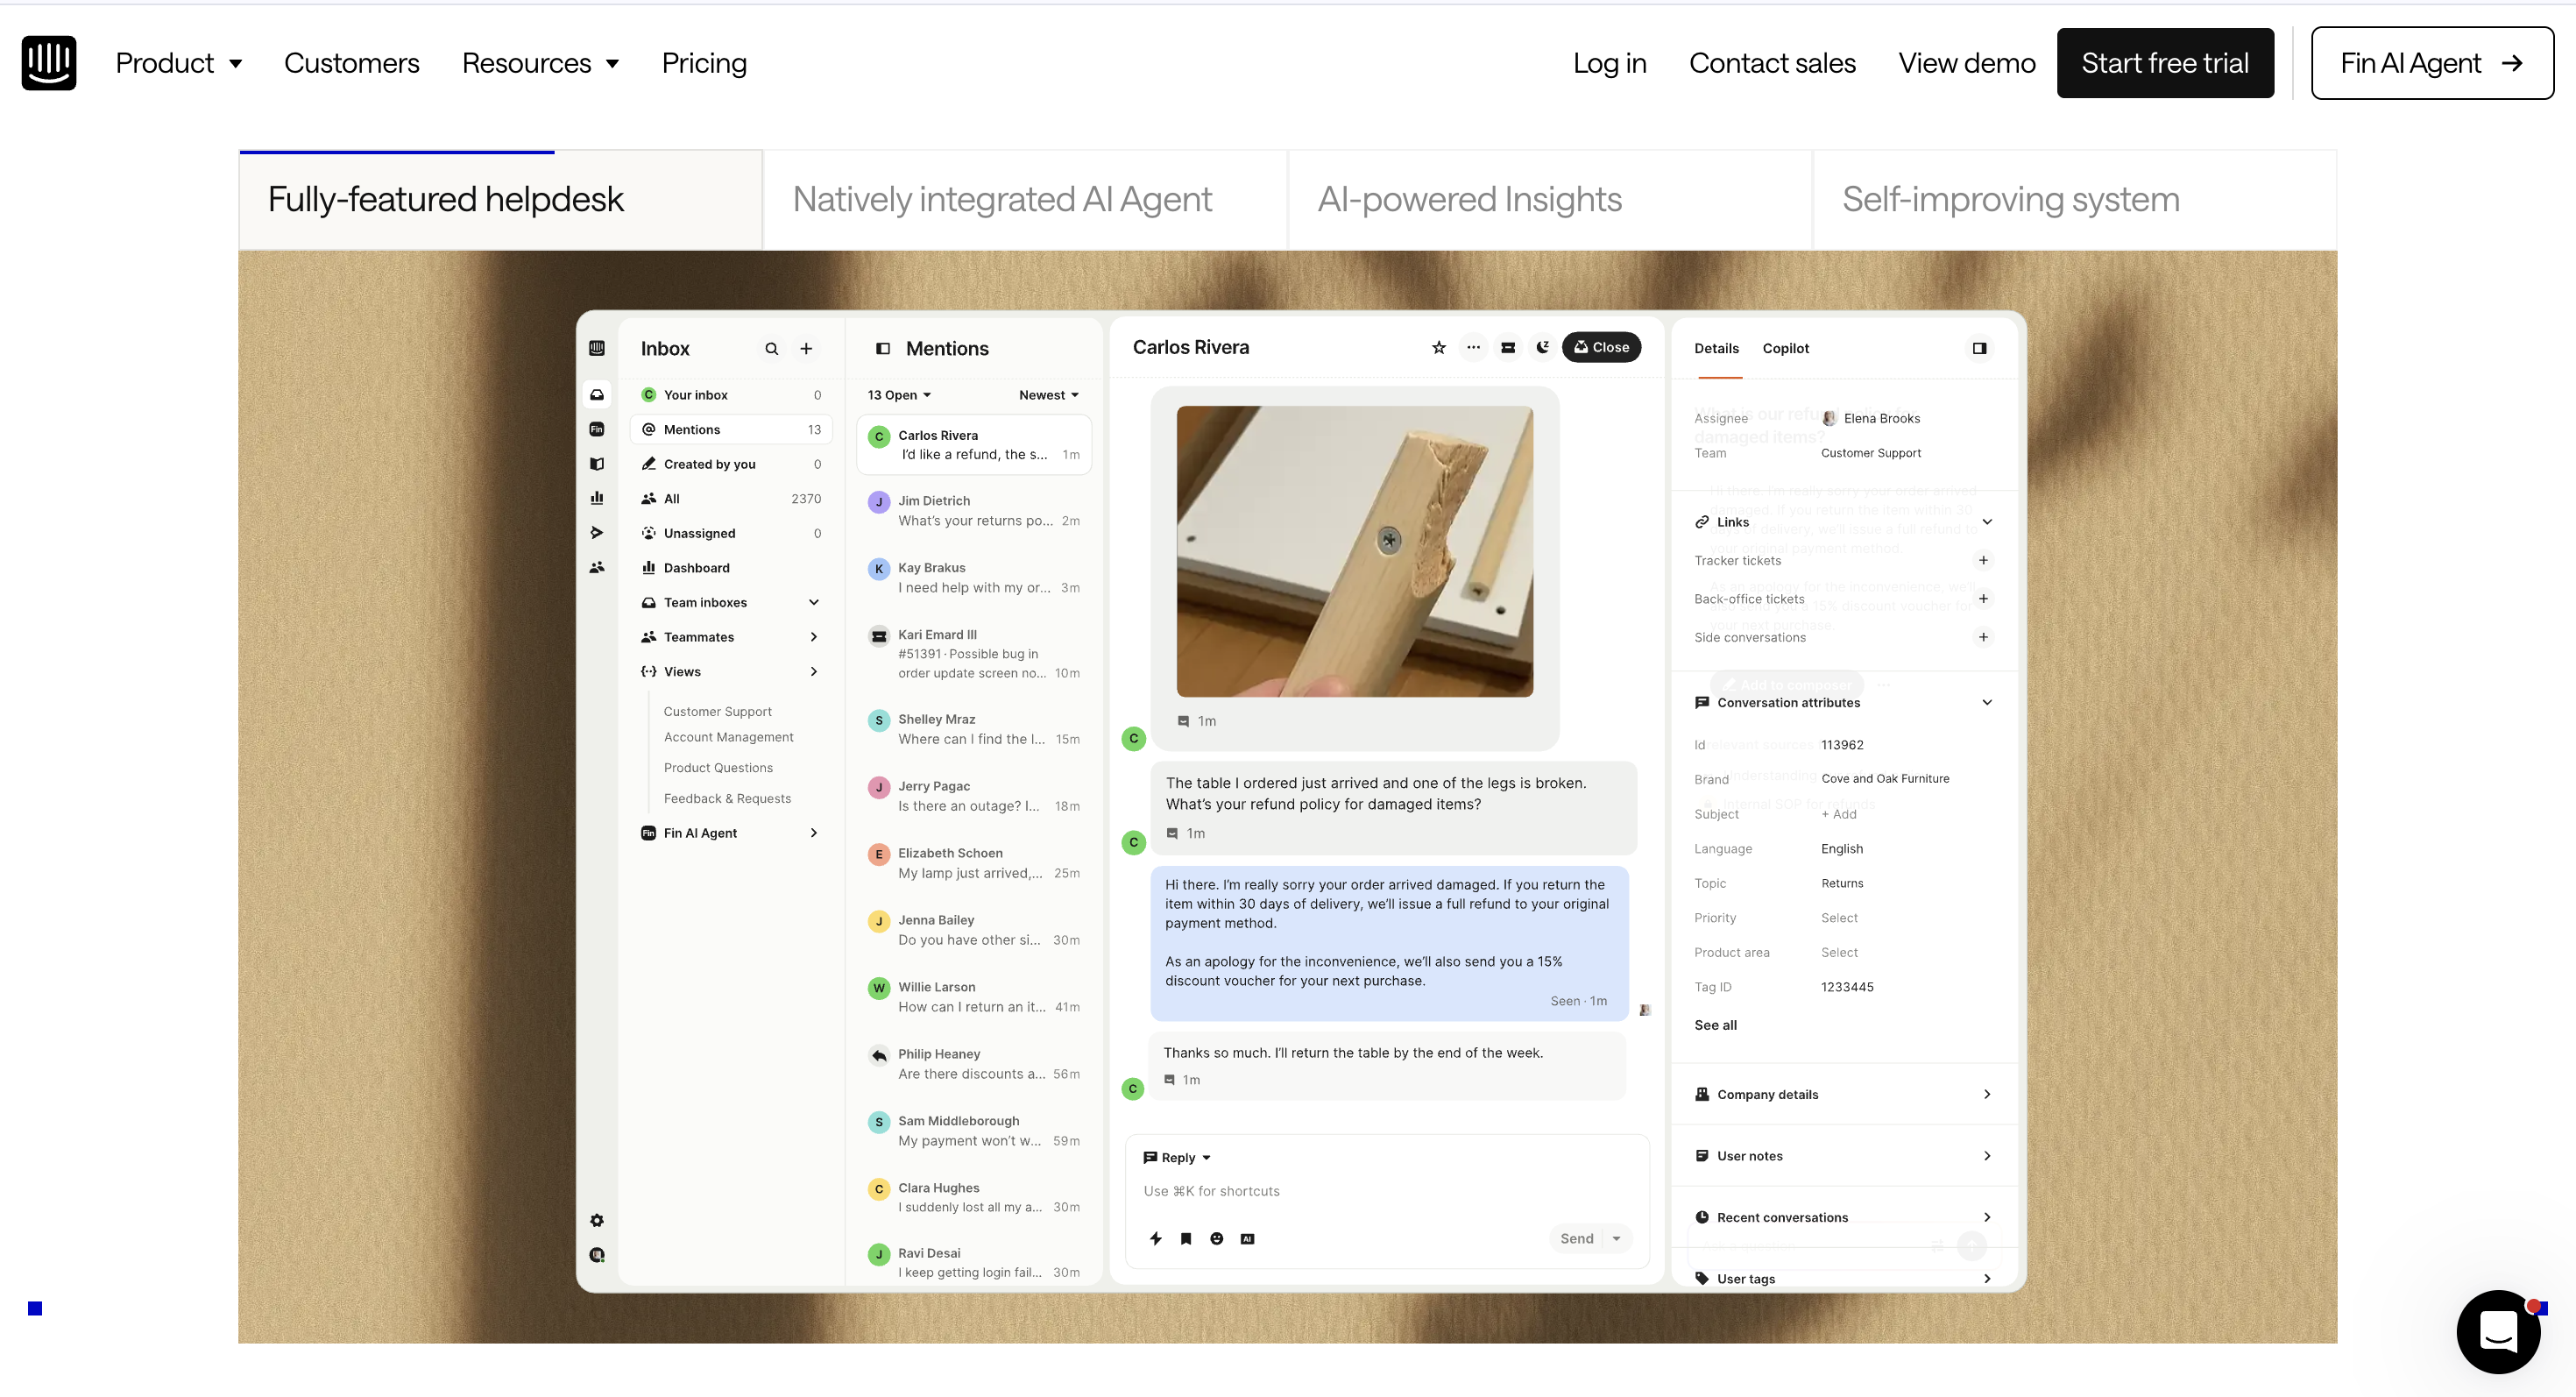Expand Company details

coord(1843,1094)
